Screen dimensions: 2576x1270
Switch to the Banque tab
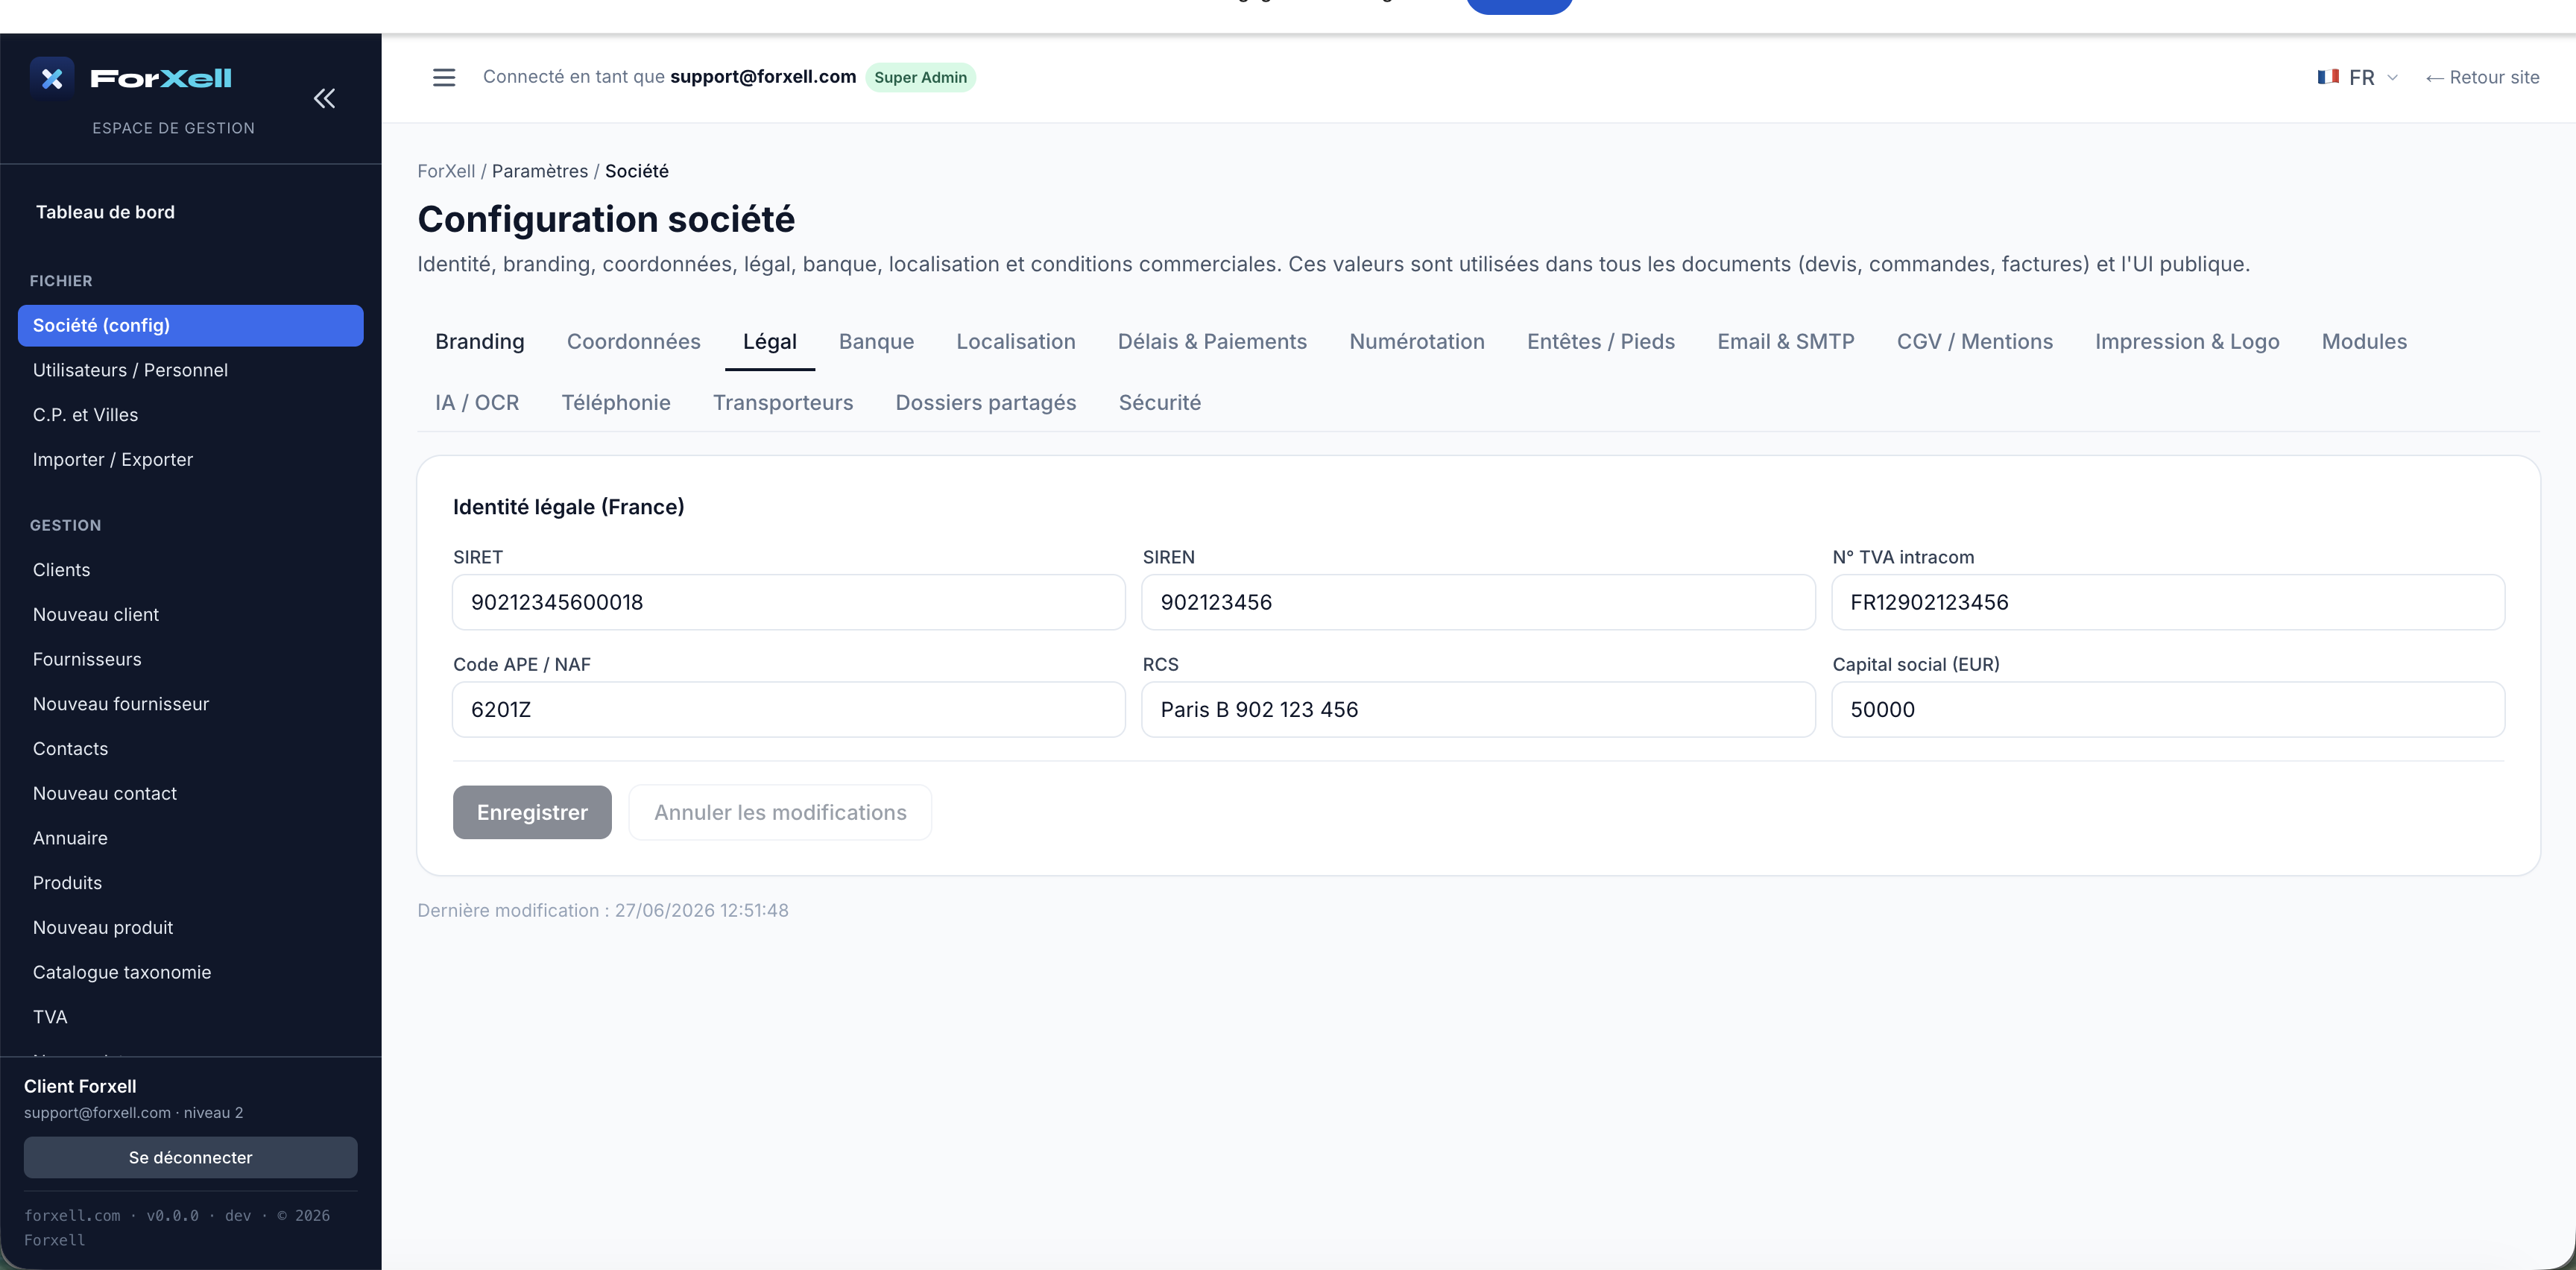click(876, 341)
